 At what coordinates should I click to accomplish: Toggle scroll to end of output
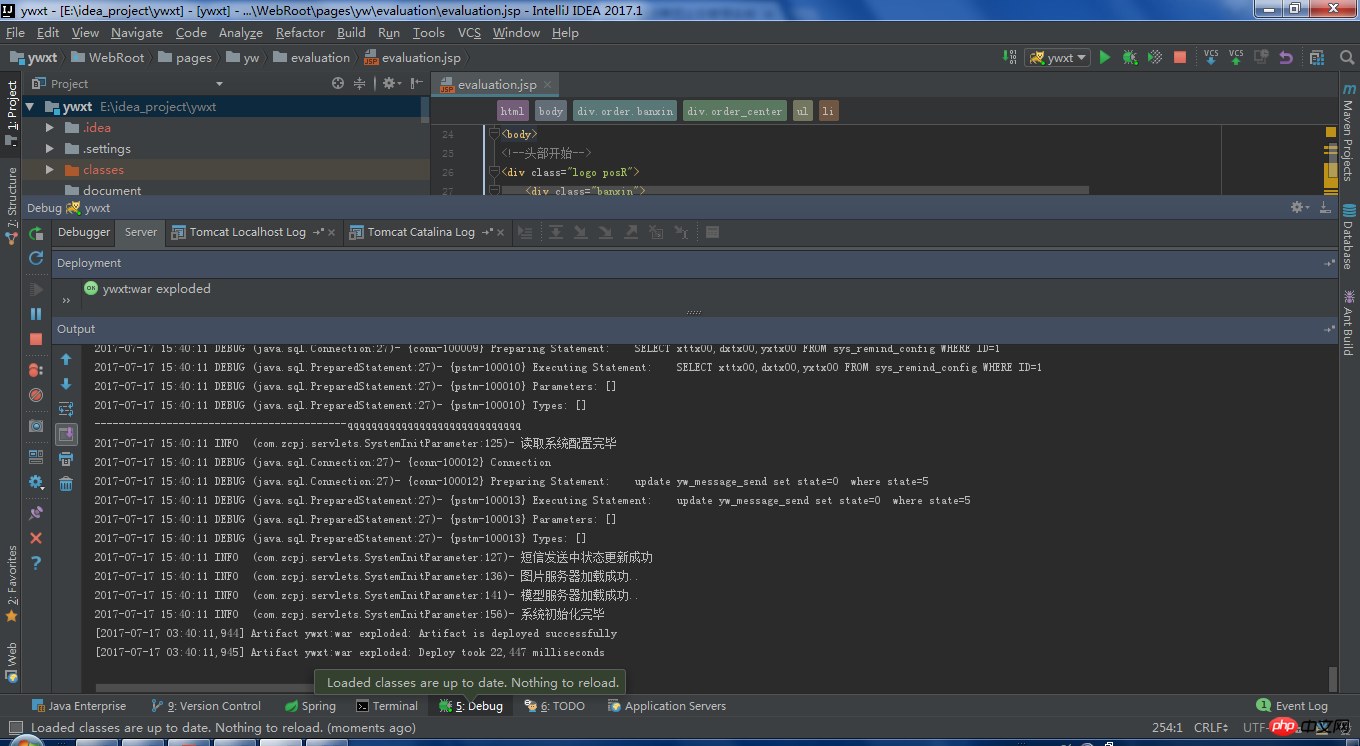(x=66, y=434)
